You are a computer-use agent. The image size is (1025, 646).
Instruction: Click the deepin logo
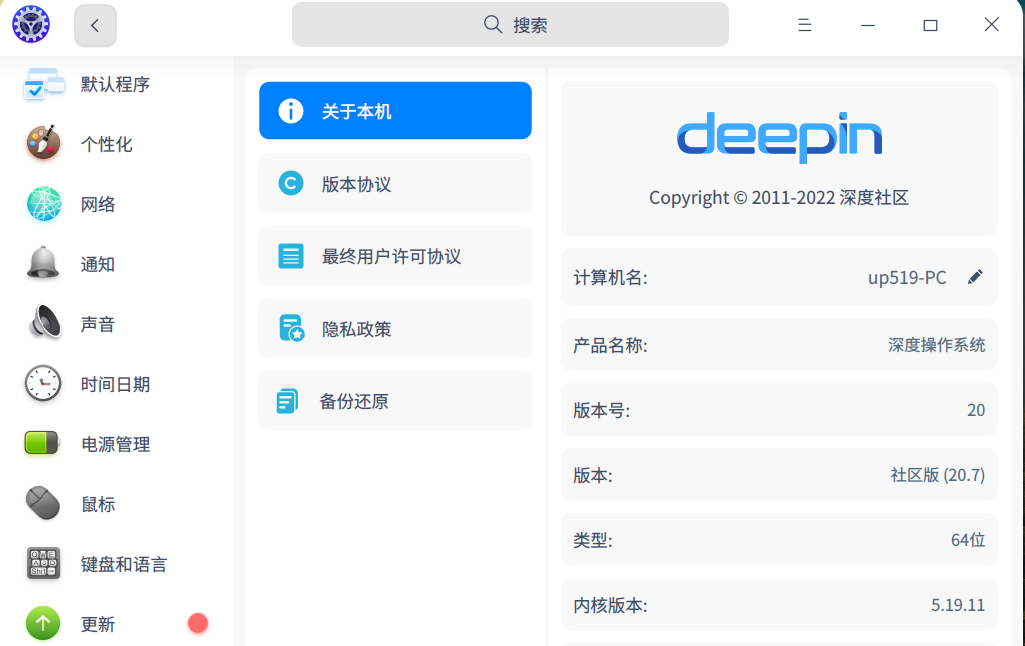pyautogui.click(x=779, y=137)
